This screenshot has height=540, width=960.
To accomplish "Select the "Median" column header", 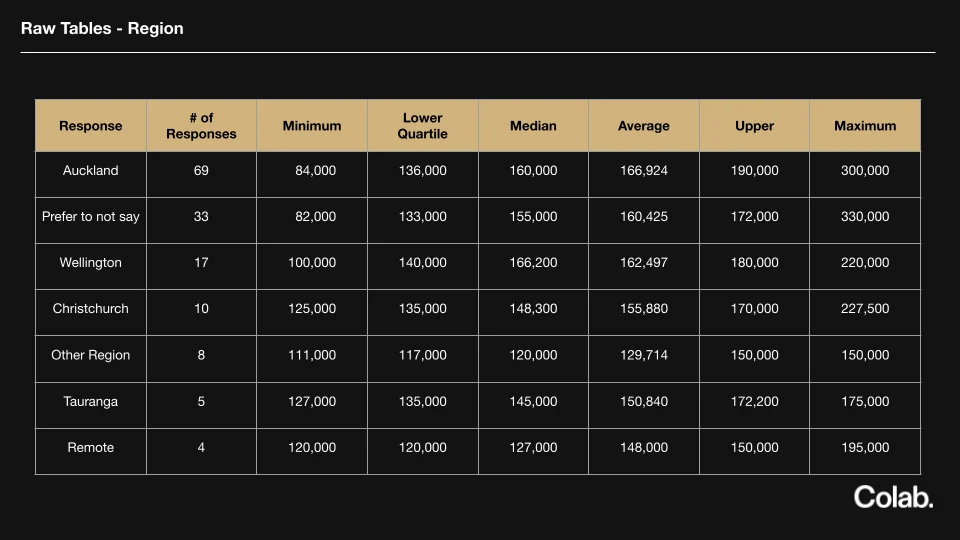I will point(533,126).
